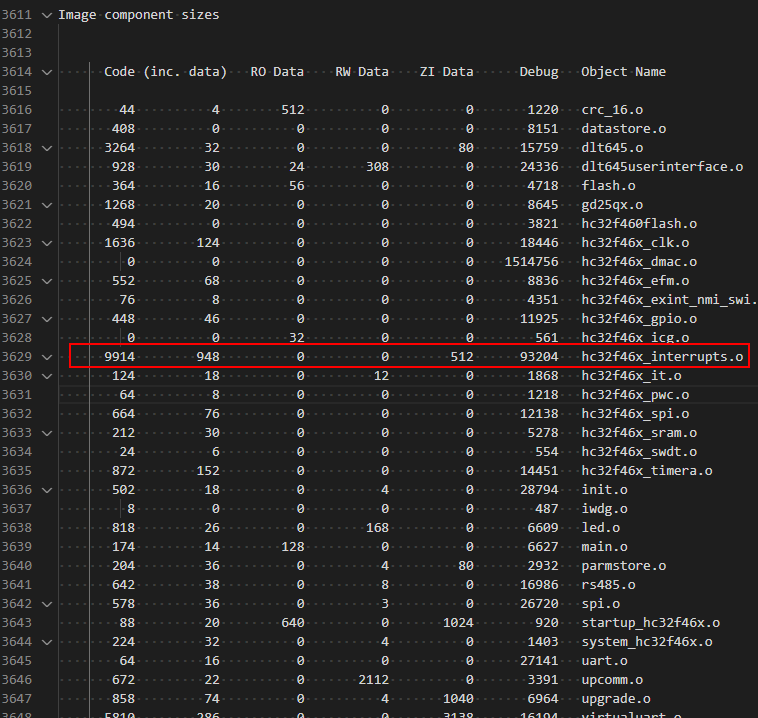Click the rs485.o object name
Viewport: 758px width, 718px height.
click(x=608, y=585)
